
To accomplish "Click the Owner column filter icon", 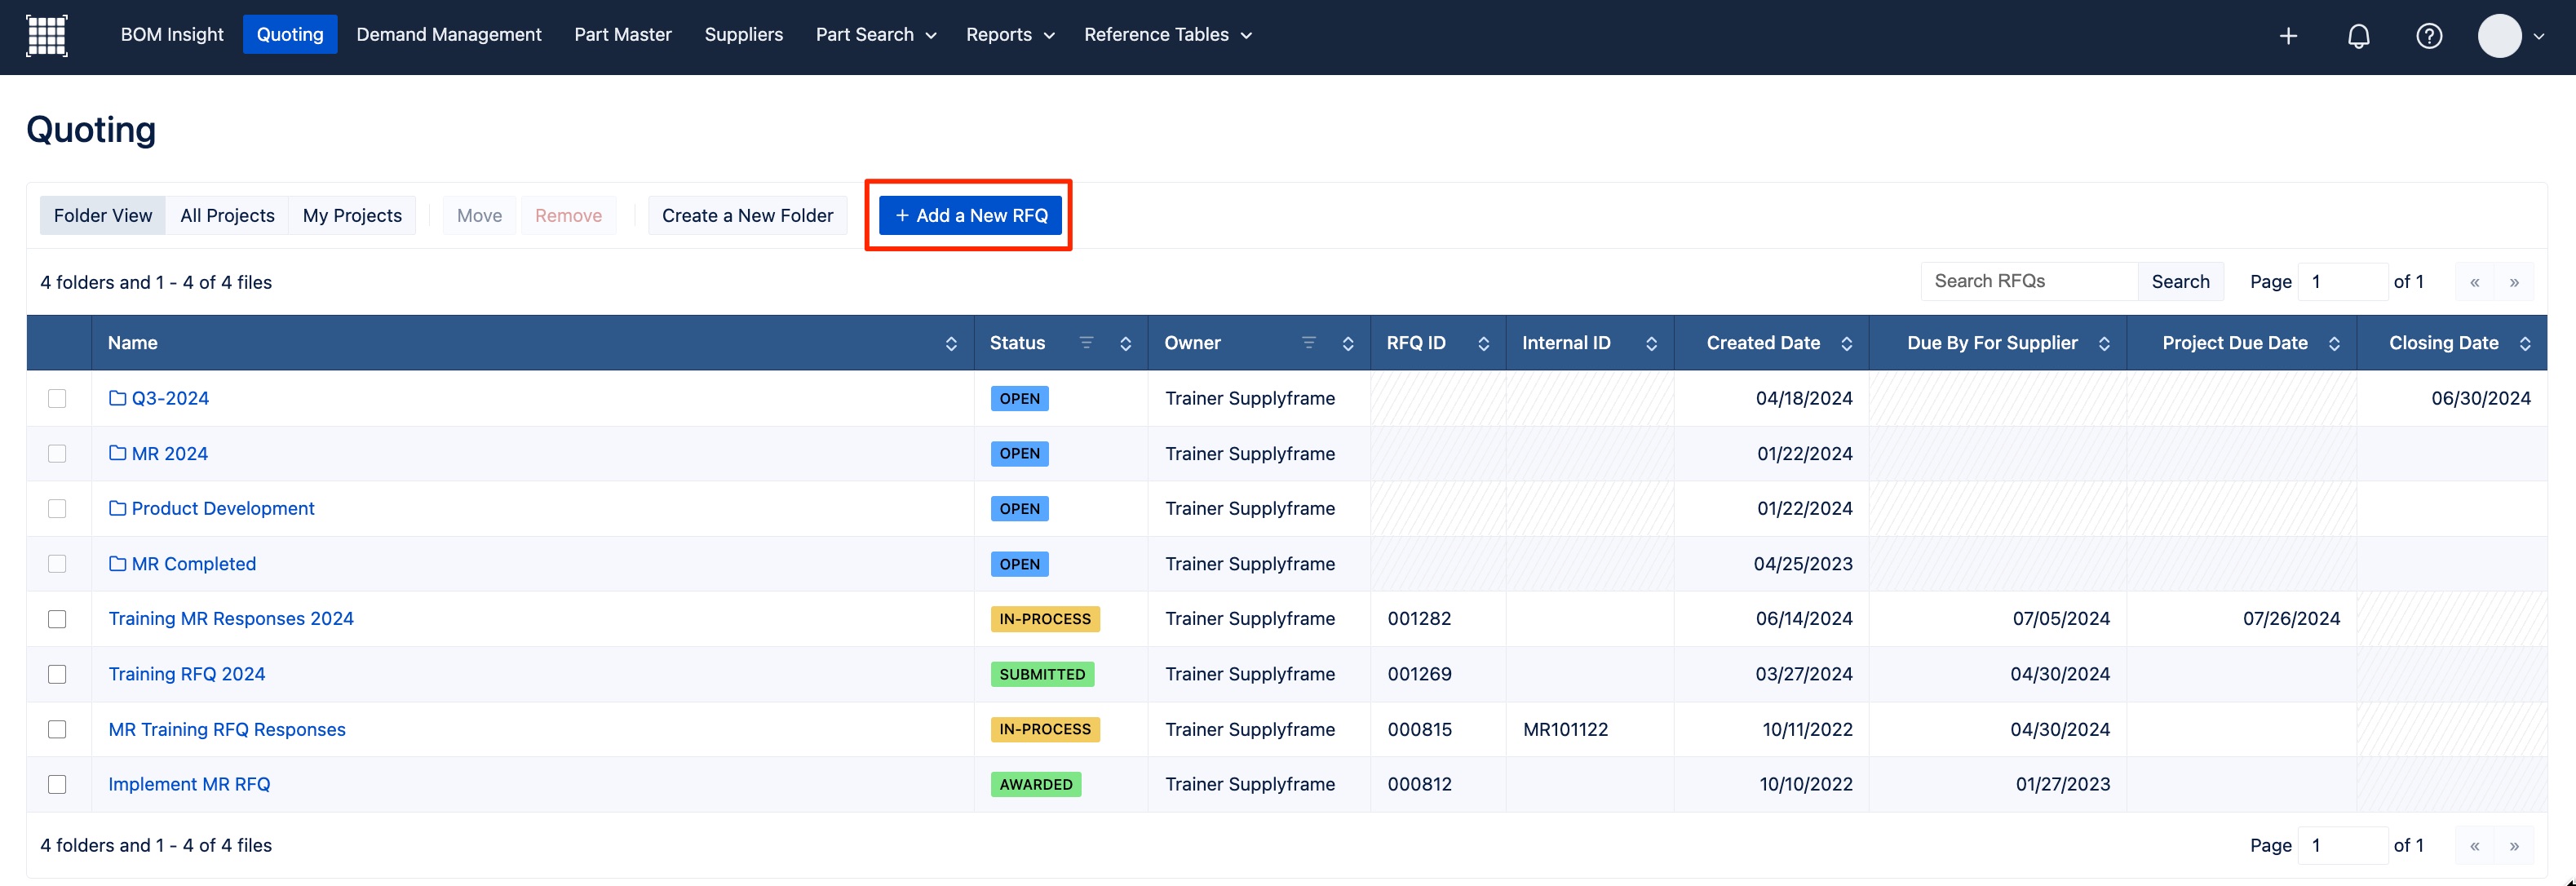I will (x=1308, y=343).
